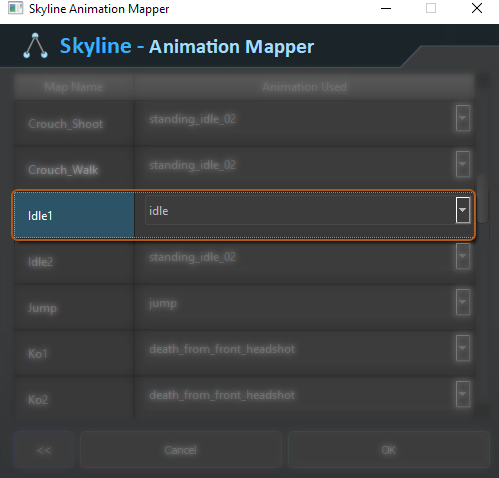Open the Crouch_Shoot animation dropdown arrow
This screenshot has width=499, height=478.
coord(463,118)
